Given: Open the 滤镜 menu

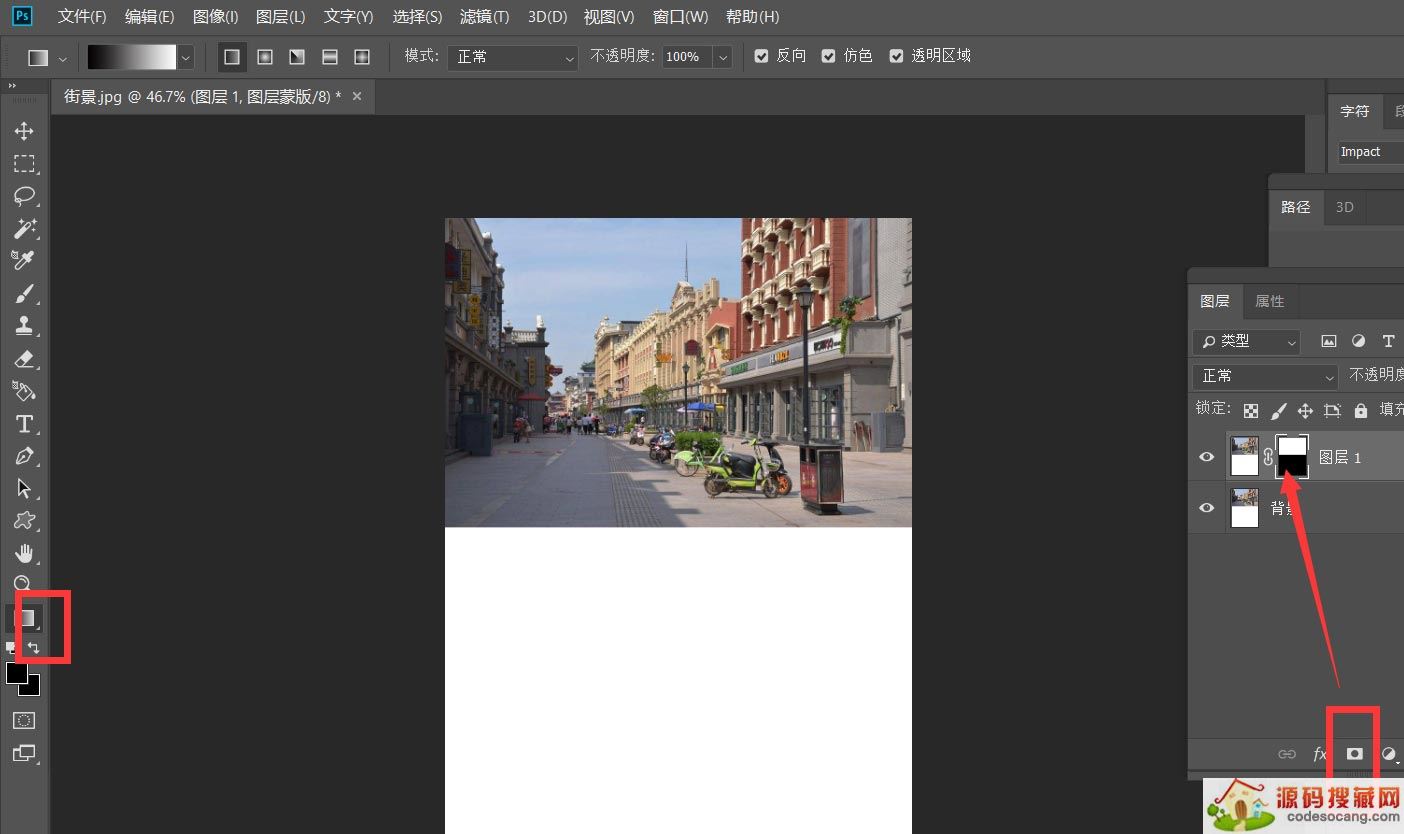Looking at the screenshot, I should coord(484,16).
